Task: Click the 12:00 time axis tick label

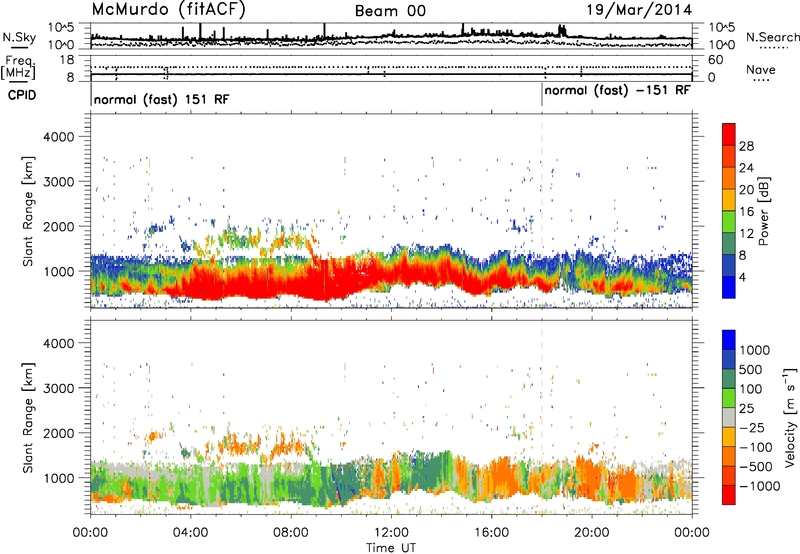Action: (391, 533)
